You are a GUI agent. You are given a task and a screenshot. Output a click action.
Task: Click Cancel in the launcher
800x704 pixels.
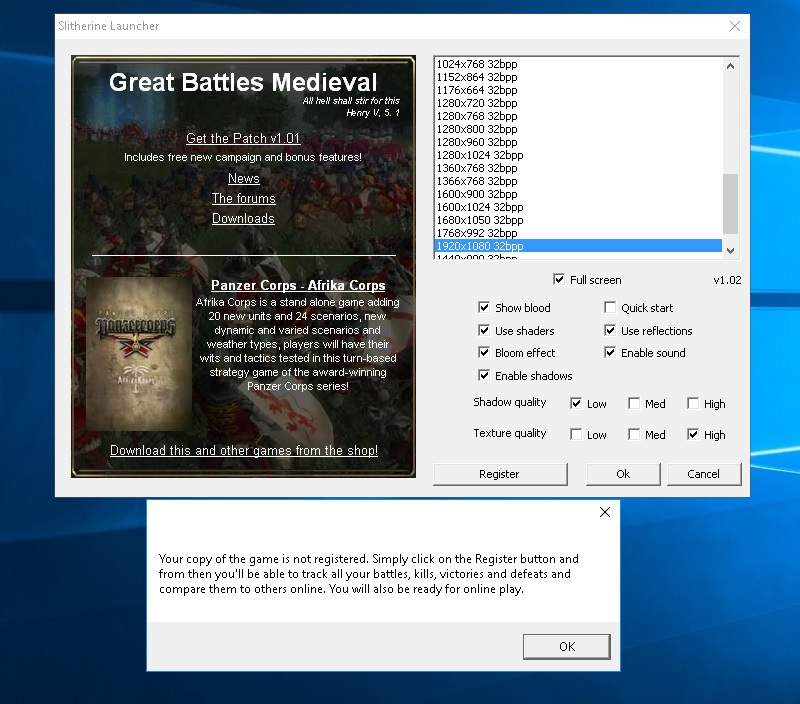pos(704,474)
